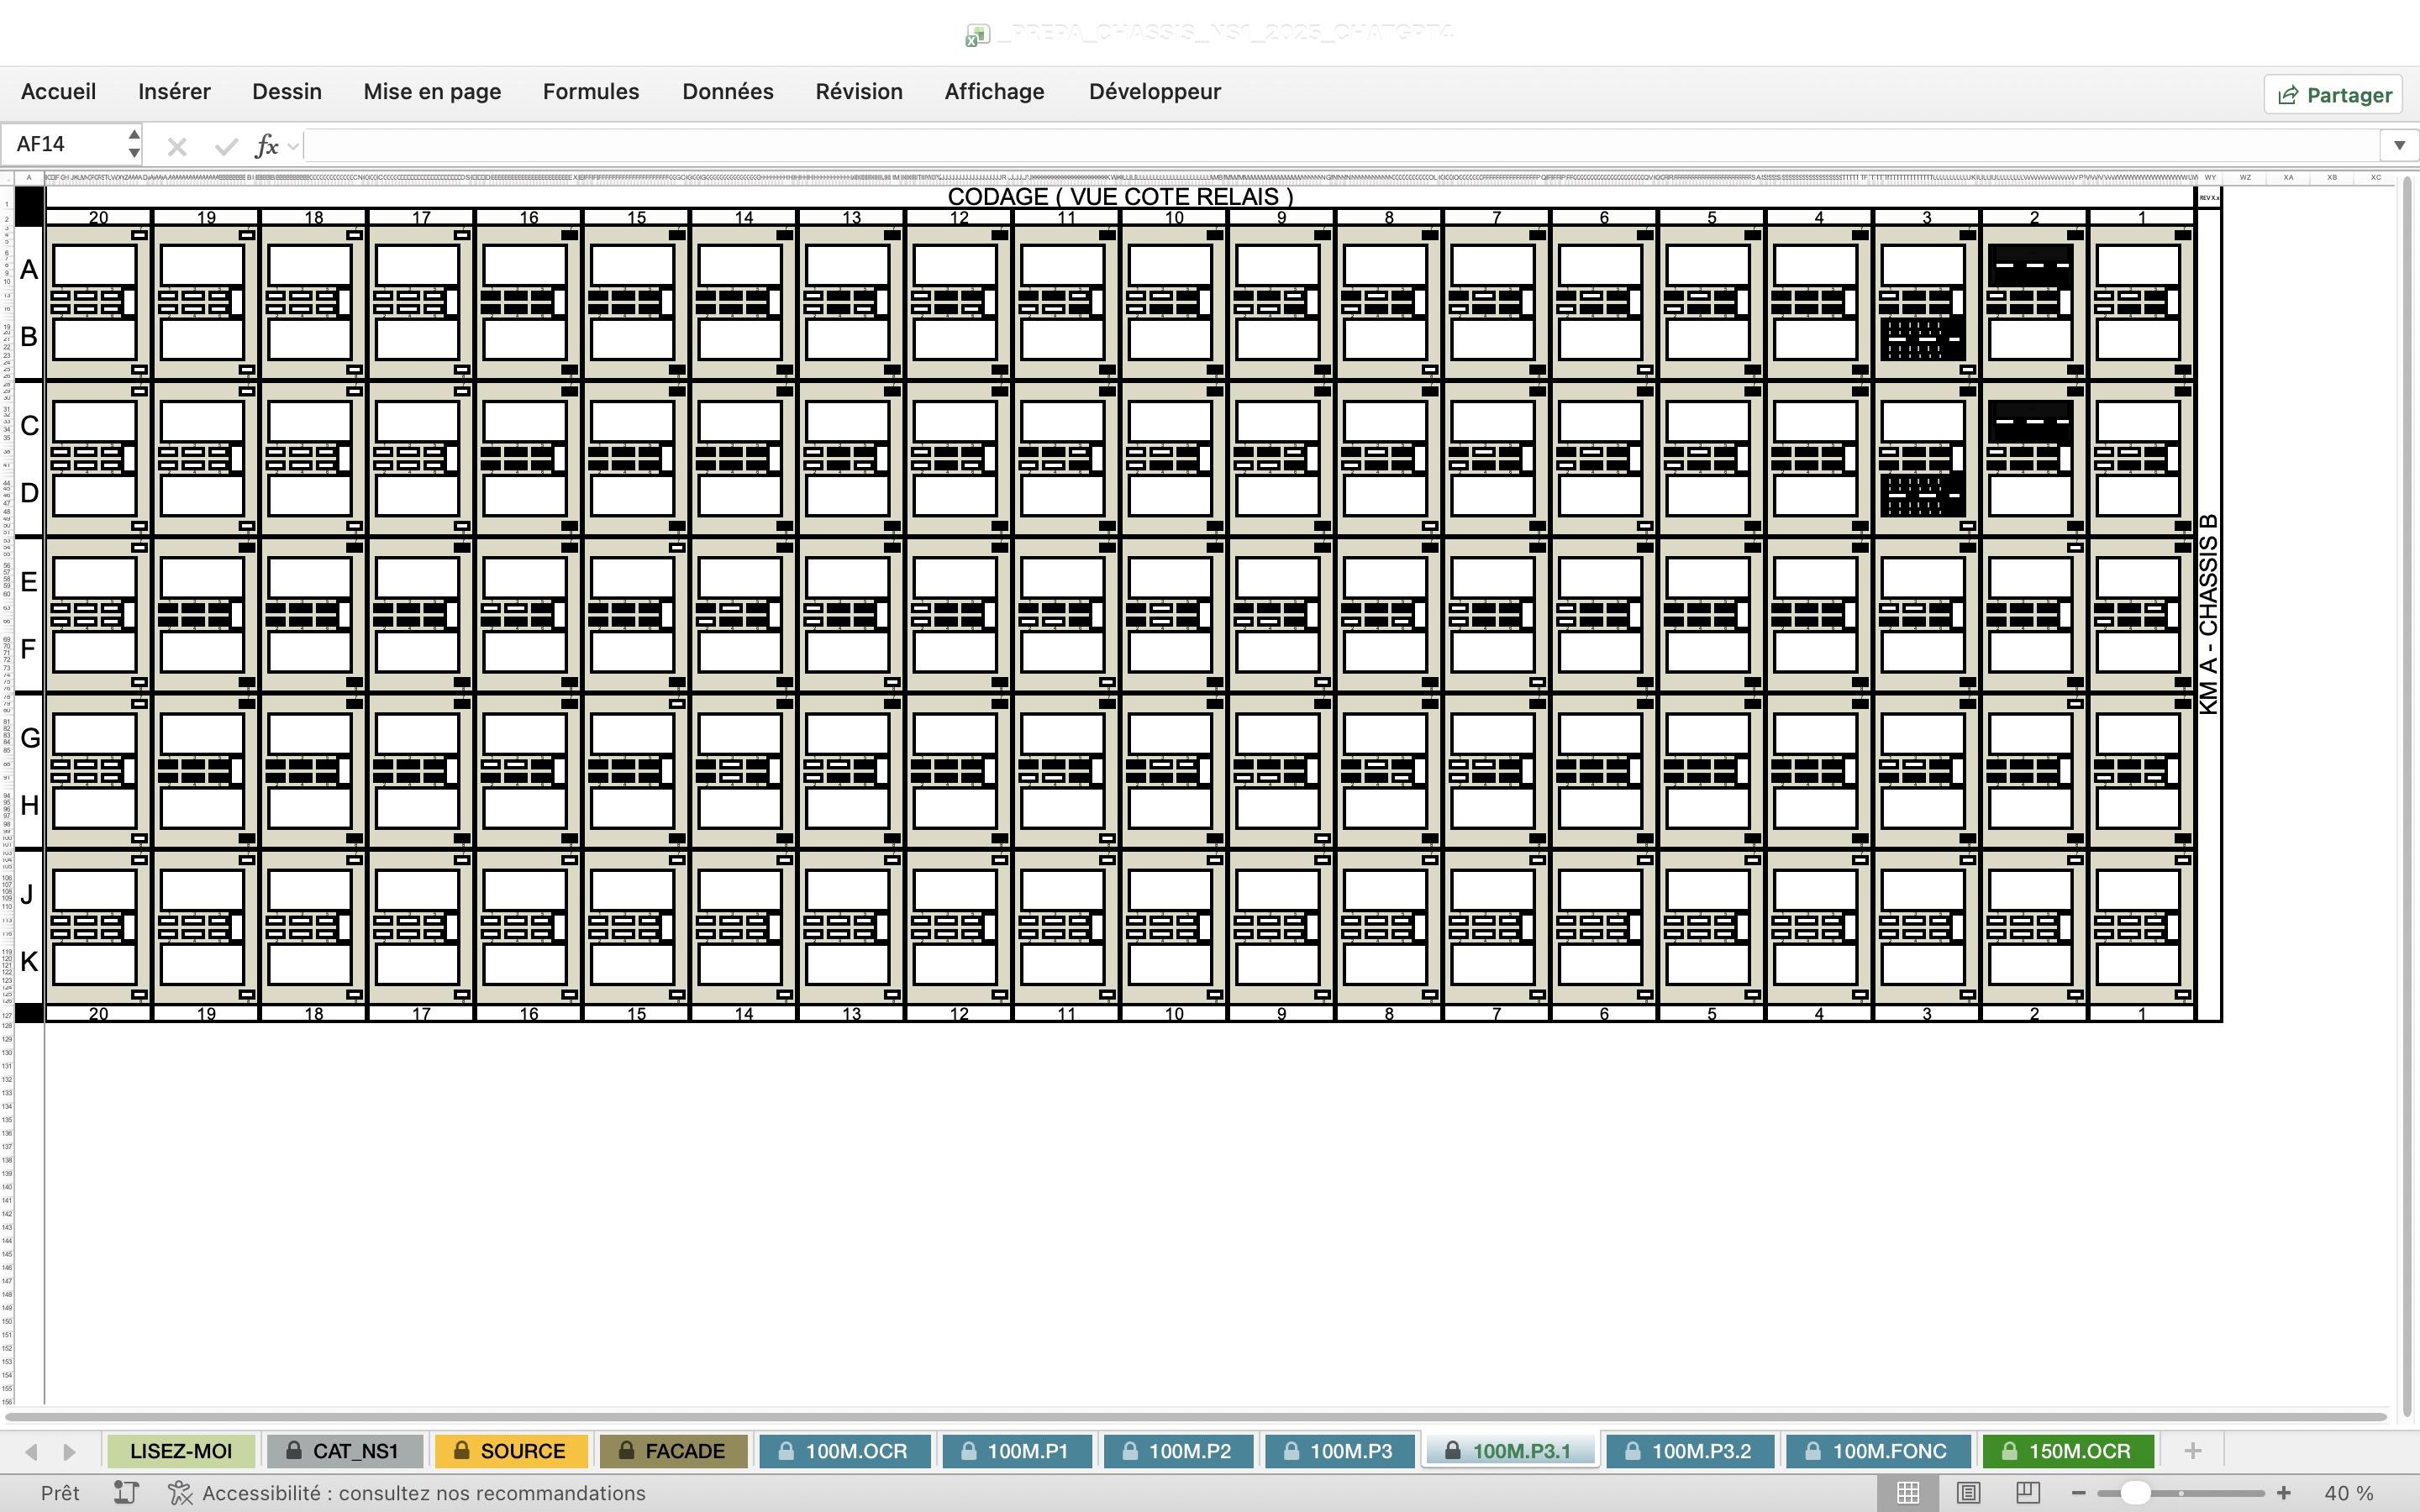Click into the formula bar input
Viewport: 2420px width, 1512px height.
1340,146
